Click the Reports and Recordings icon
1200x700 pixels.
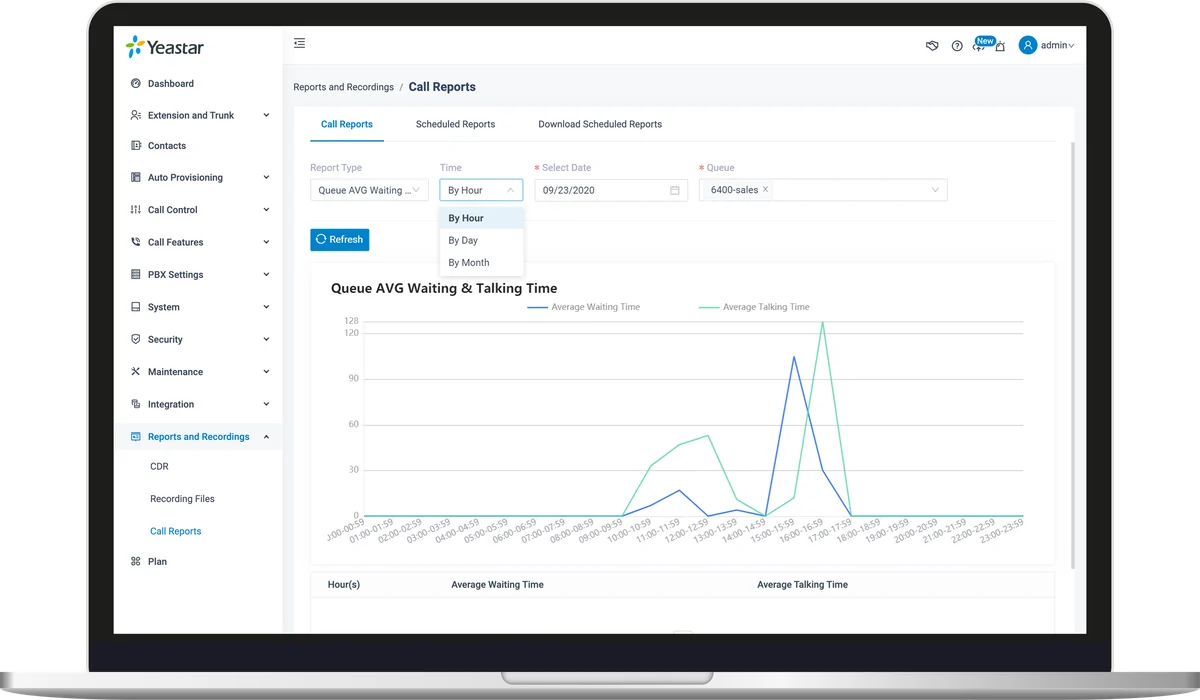point(136,436)
